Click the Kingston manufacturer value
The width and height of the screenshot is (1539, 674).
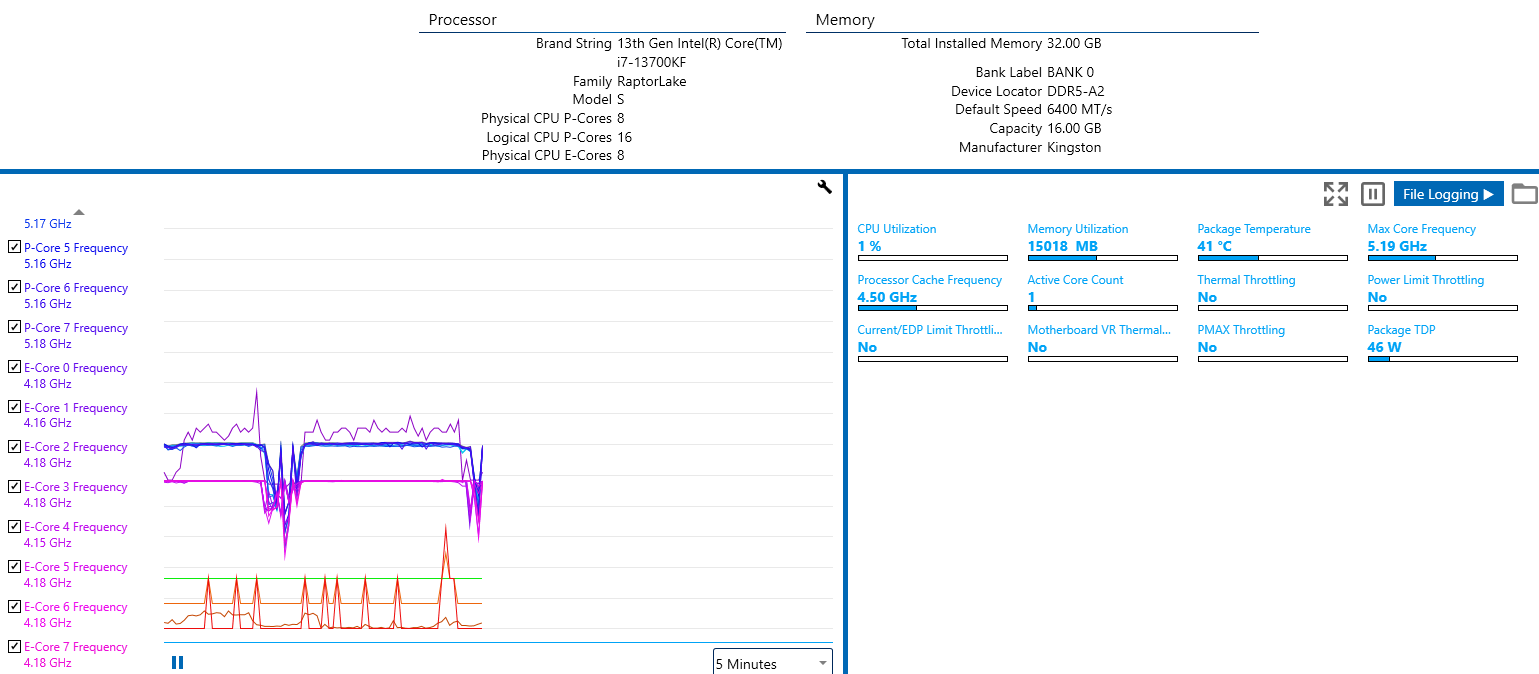pos(1074,147)
